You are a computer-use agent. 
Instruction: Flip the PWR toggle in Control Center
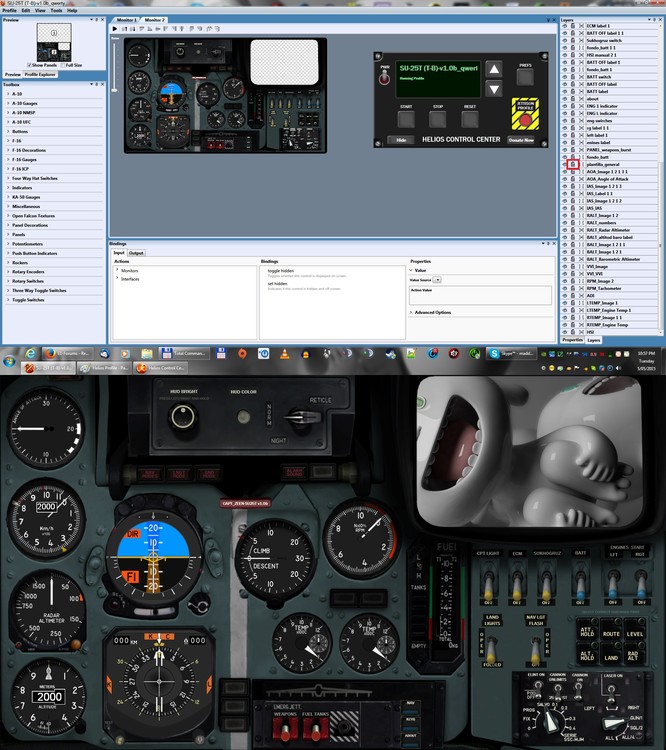pos(384,78)
